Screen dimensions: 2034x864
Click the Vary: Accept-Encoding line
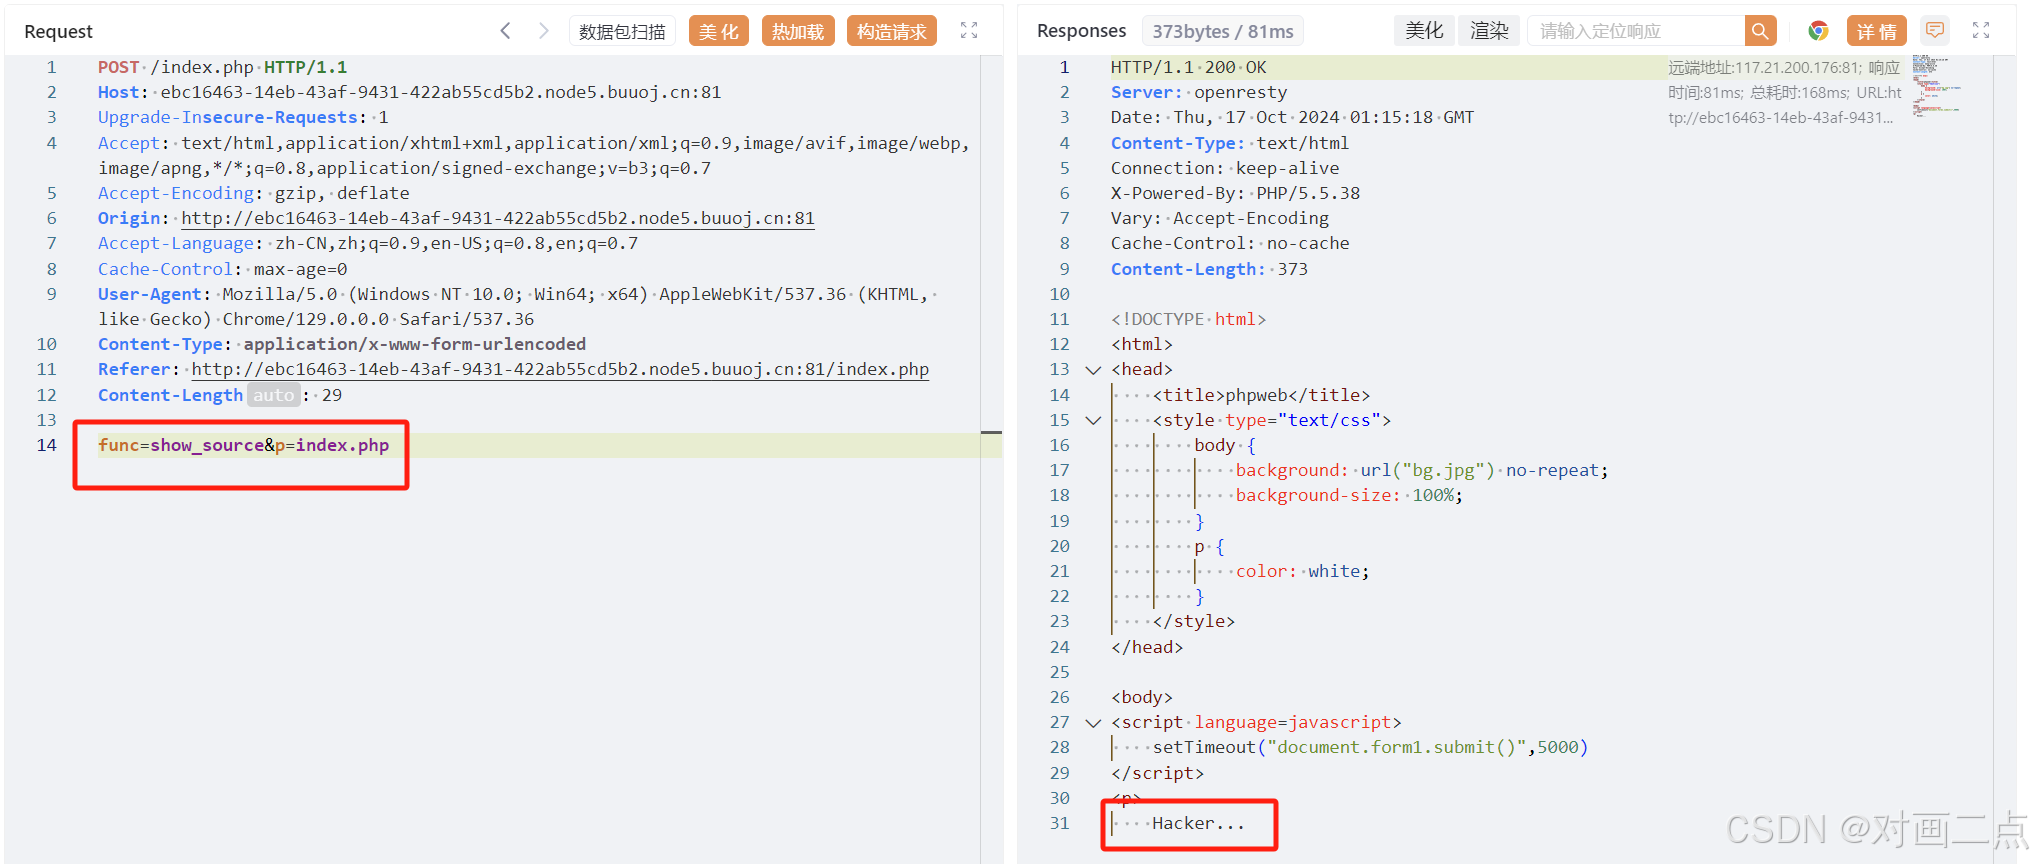click(x=1219, y=218)
